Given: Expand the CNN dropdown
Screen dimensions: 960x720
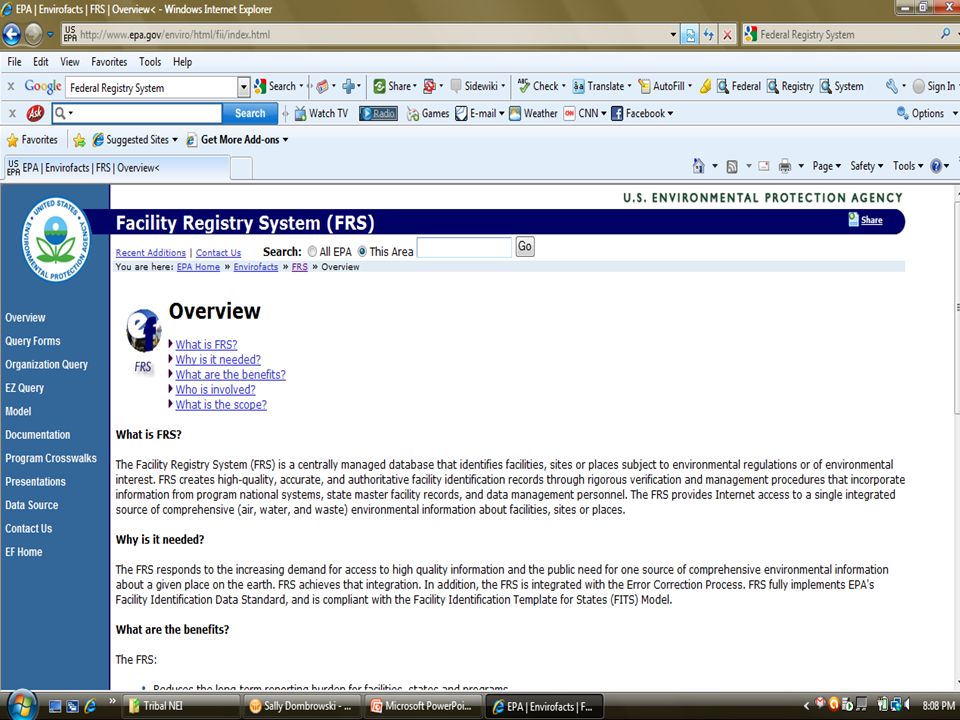Looking at the screenshot, I should pyautogui.click(x=603, y=113).
